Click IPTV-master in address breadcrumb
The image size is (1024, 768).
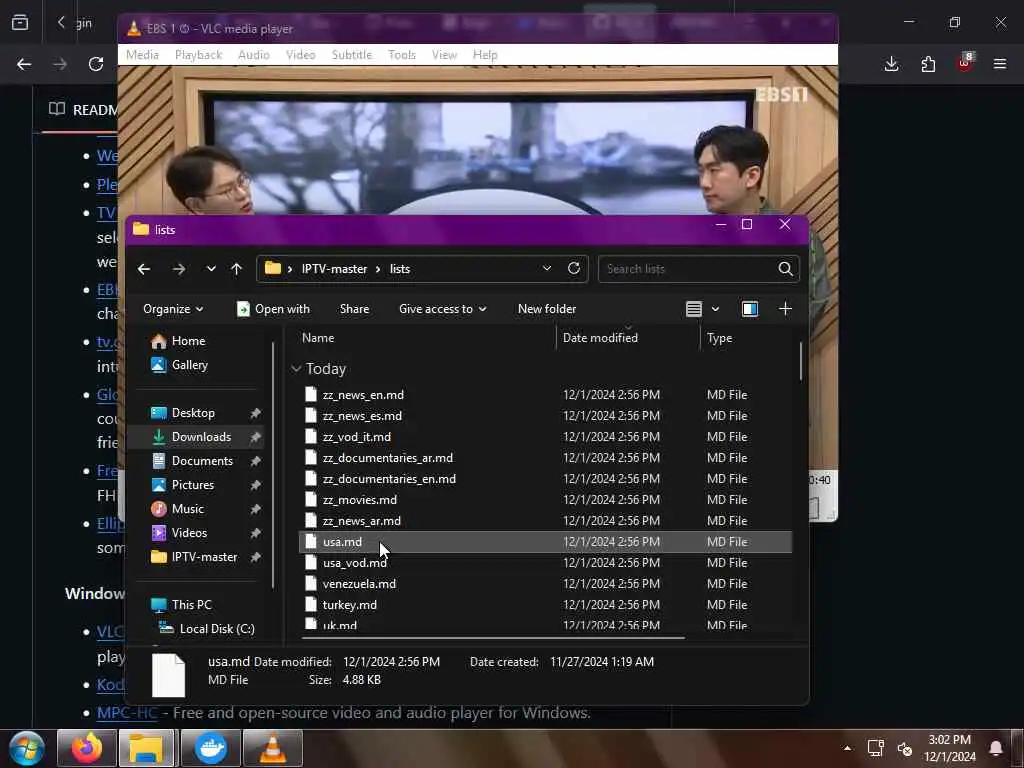click(x=334, y=269)
